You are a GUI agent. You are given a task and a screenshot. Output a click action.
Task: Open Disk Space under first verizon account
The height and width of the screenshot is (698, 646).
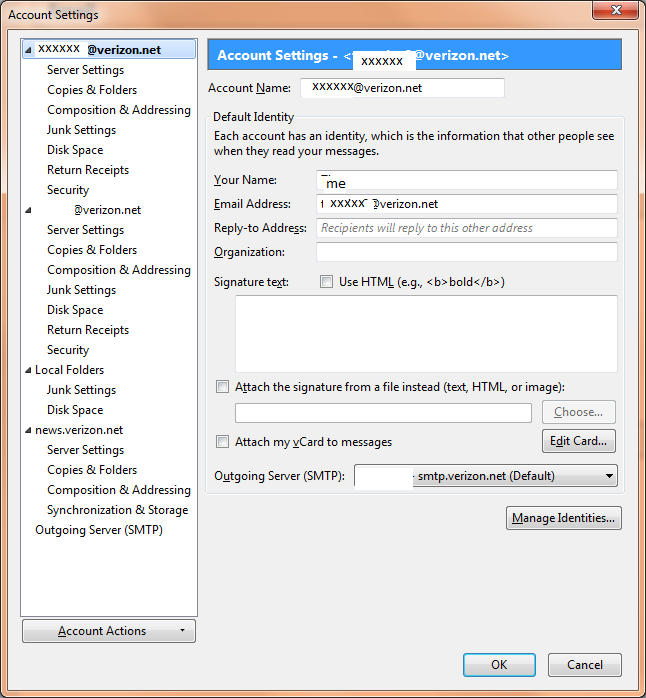(x=75, y=150)
